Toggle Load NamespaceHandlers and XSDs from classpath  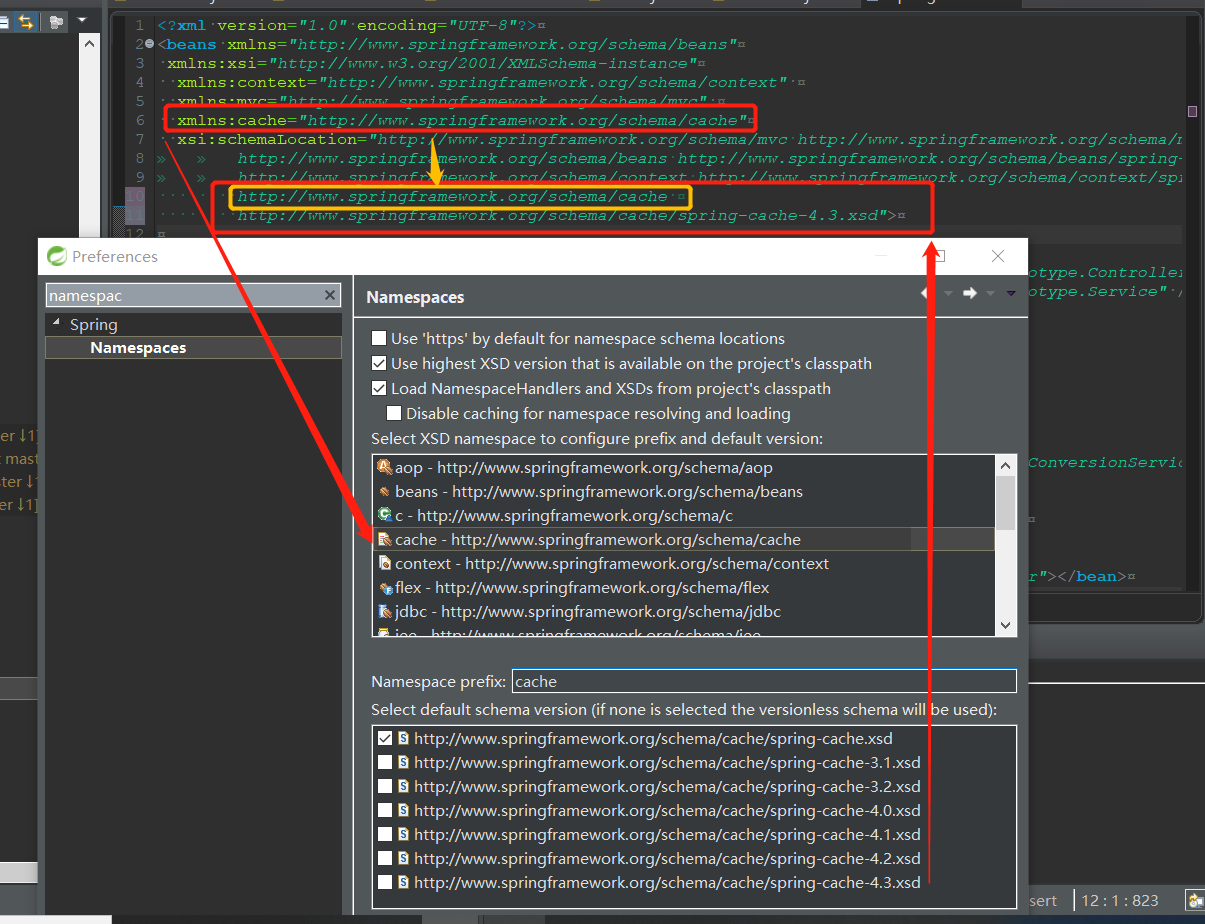pyautogui.click(x=379, y=388)
